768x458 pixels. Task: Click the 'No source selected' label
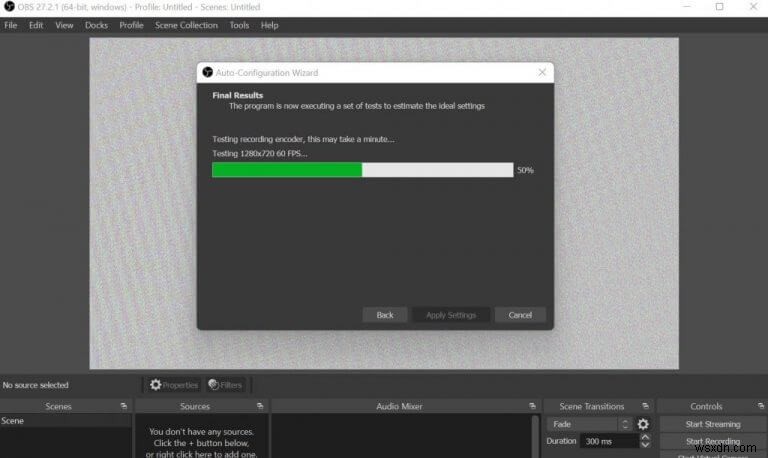coord(35,385)
